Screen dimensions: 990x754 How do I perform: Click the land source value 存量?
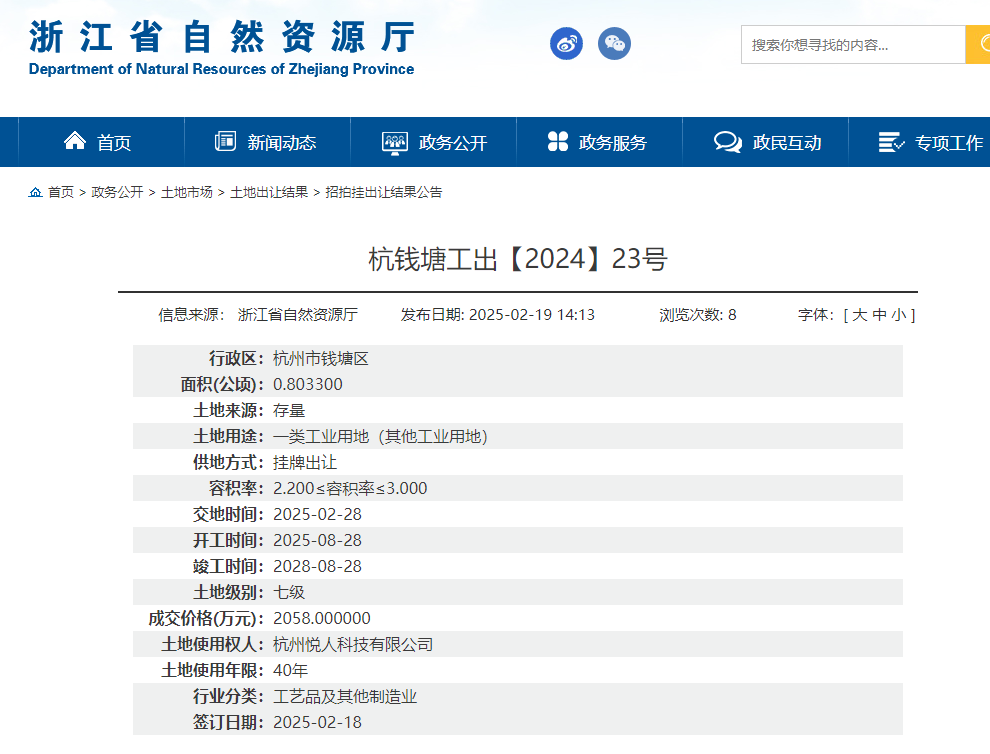(289, 410)
